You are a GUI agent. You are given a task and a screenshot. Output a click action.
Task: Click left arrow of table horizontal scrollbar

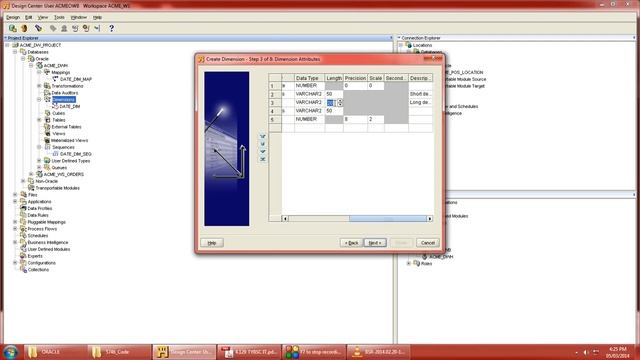285,219
